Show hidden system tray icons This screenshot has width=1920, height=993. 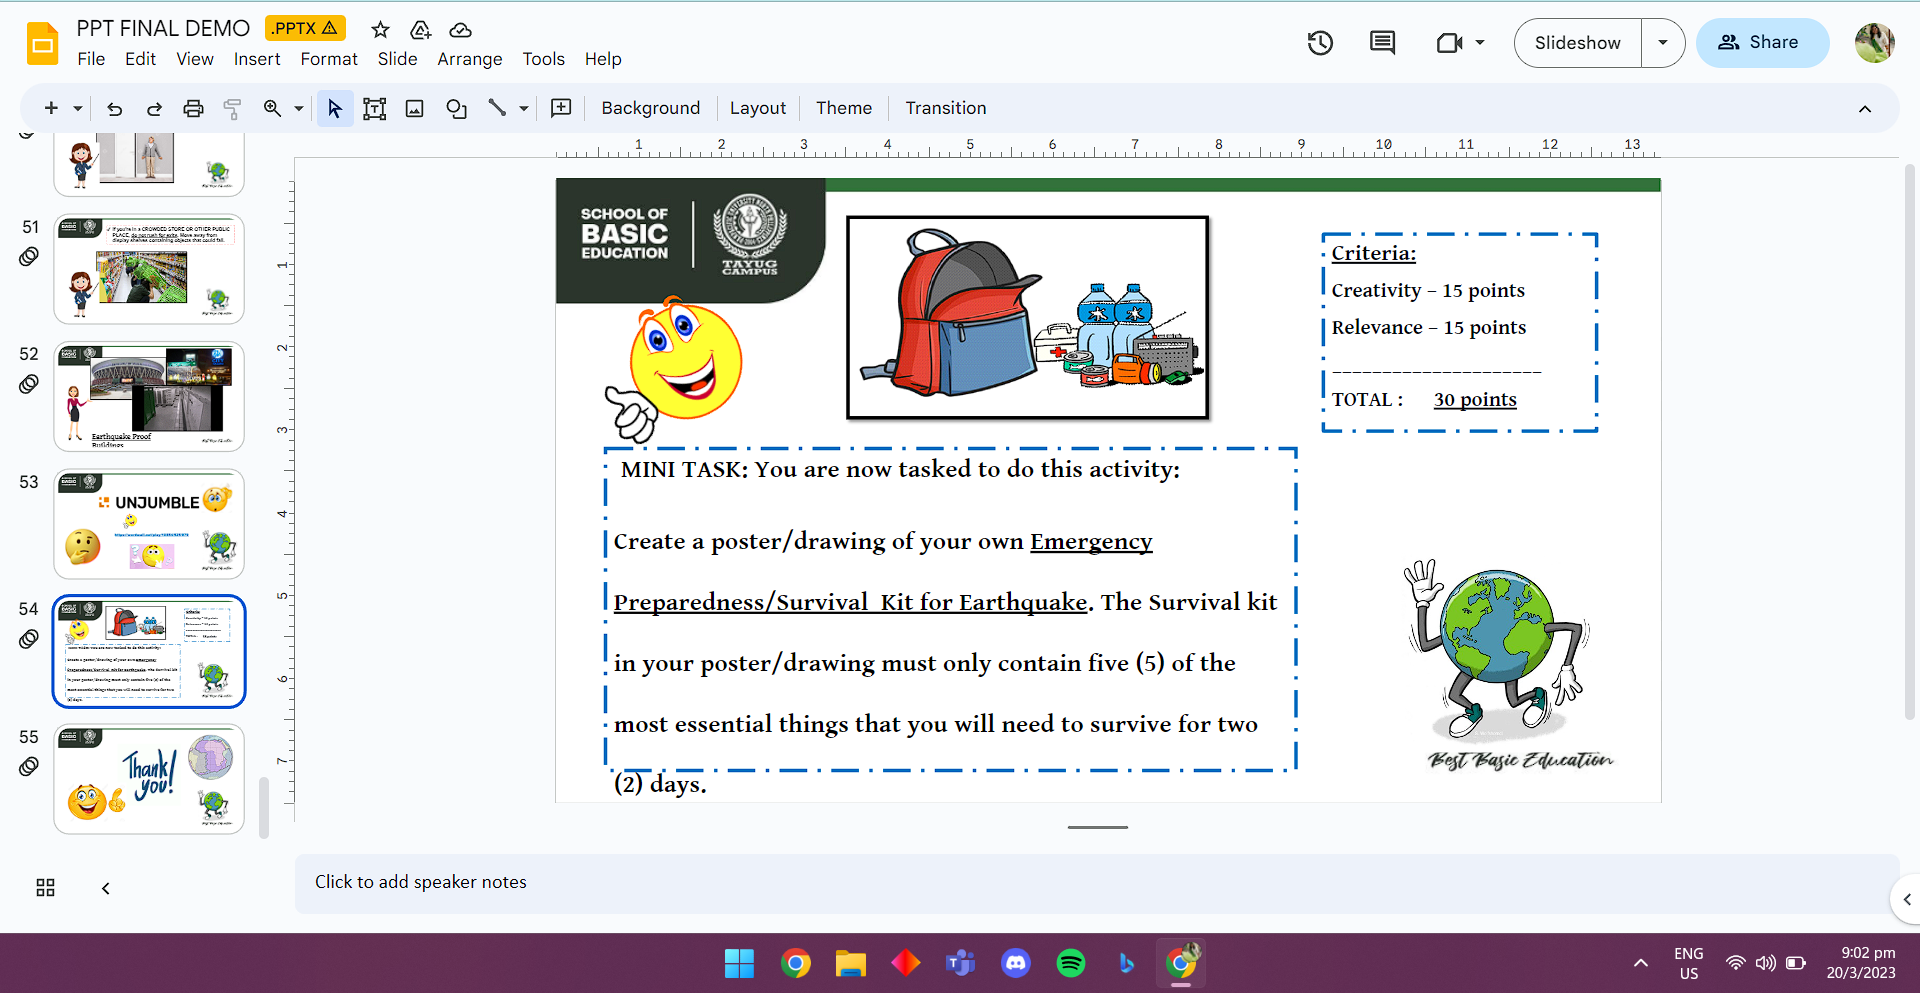click(x=1641, y=963)
